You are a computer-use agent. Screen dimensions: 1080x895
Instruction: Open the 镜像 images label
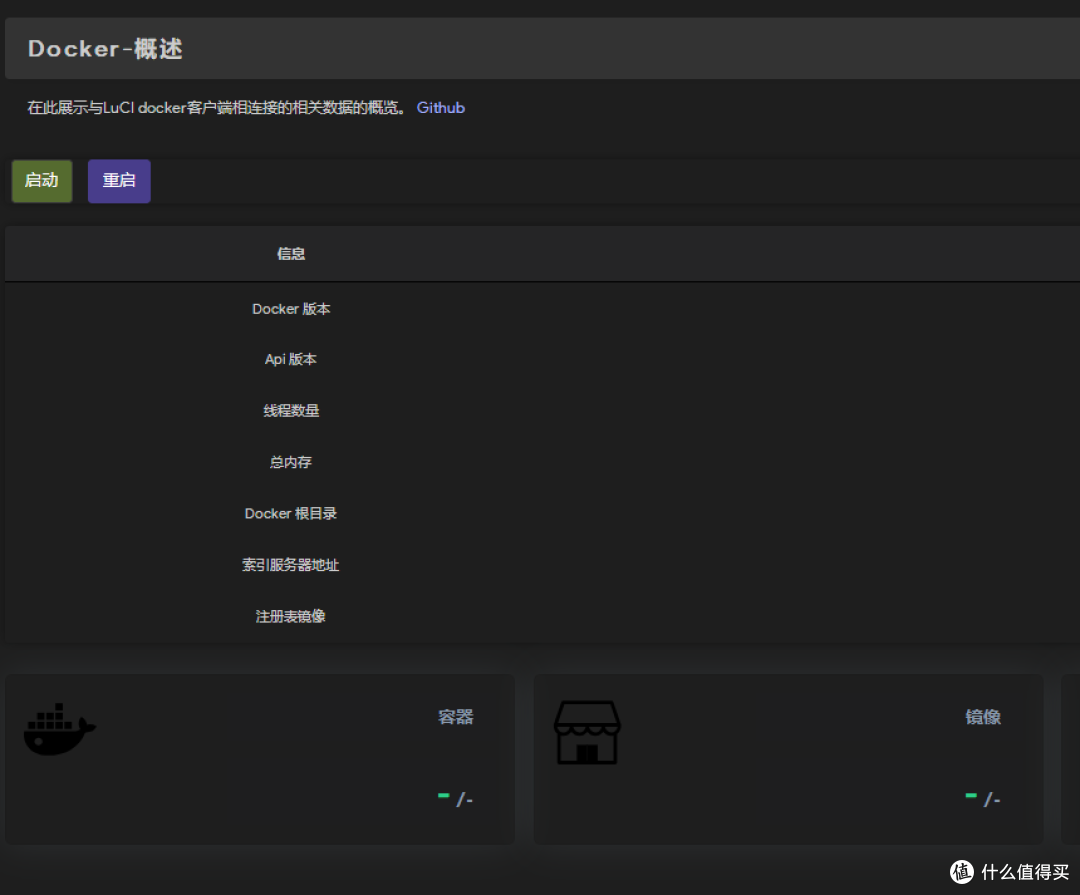983,717
